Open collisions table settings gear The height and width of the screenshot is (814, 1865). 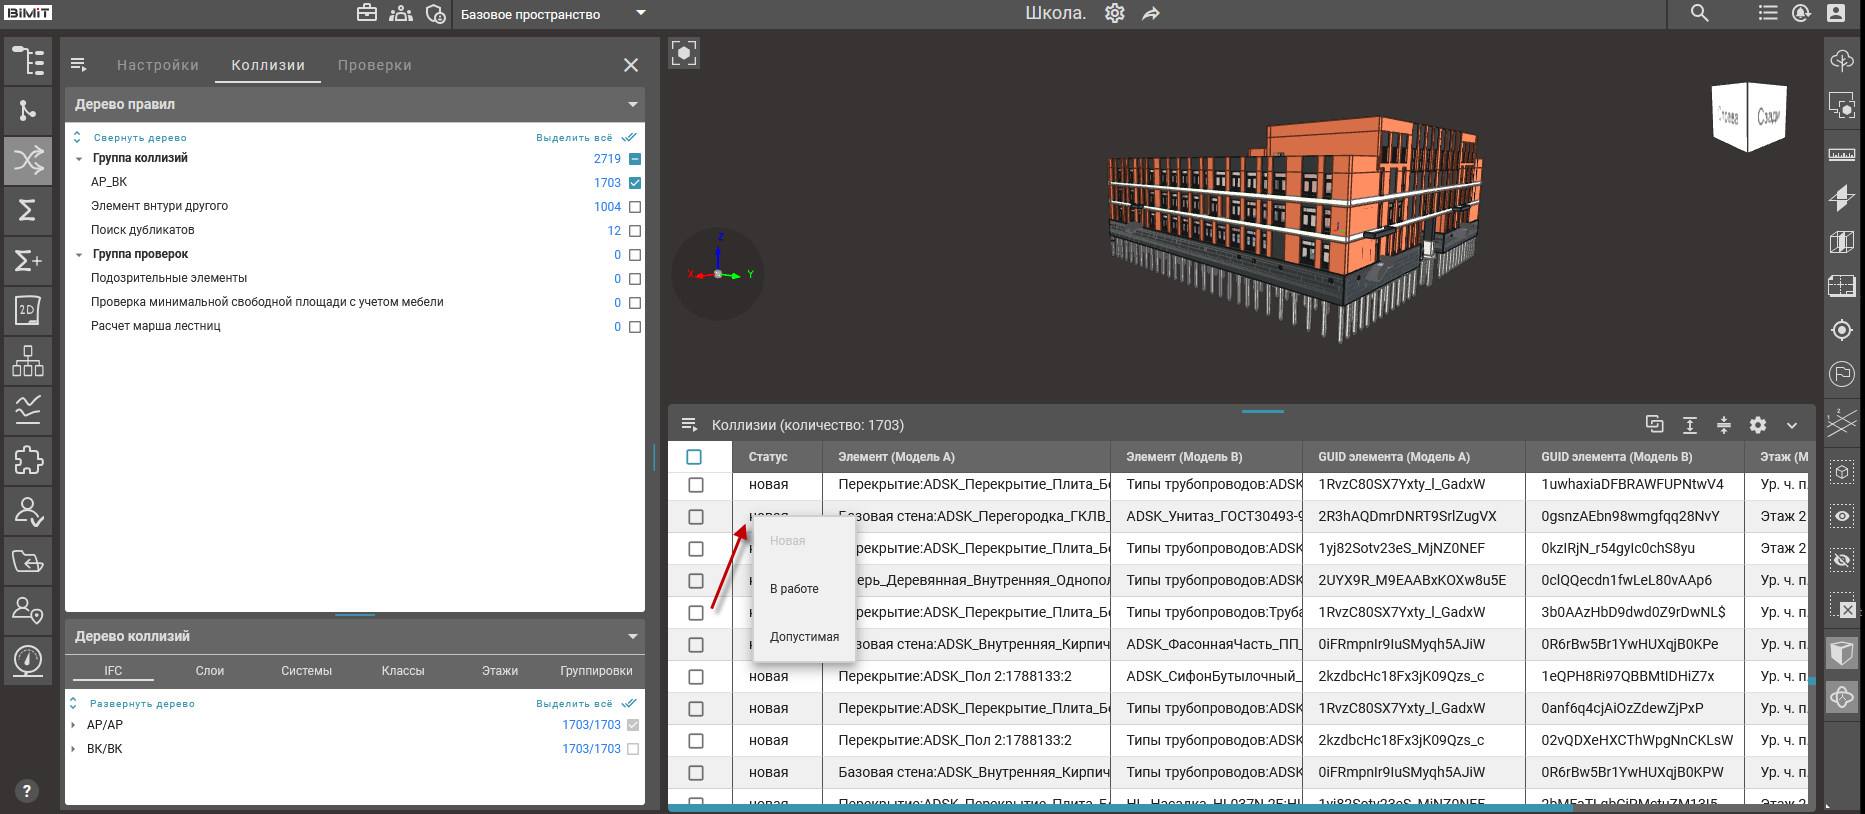pyautogui.click(x=1757, y=425)
